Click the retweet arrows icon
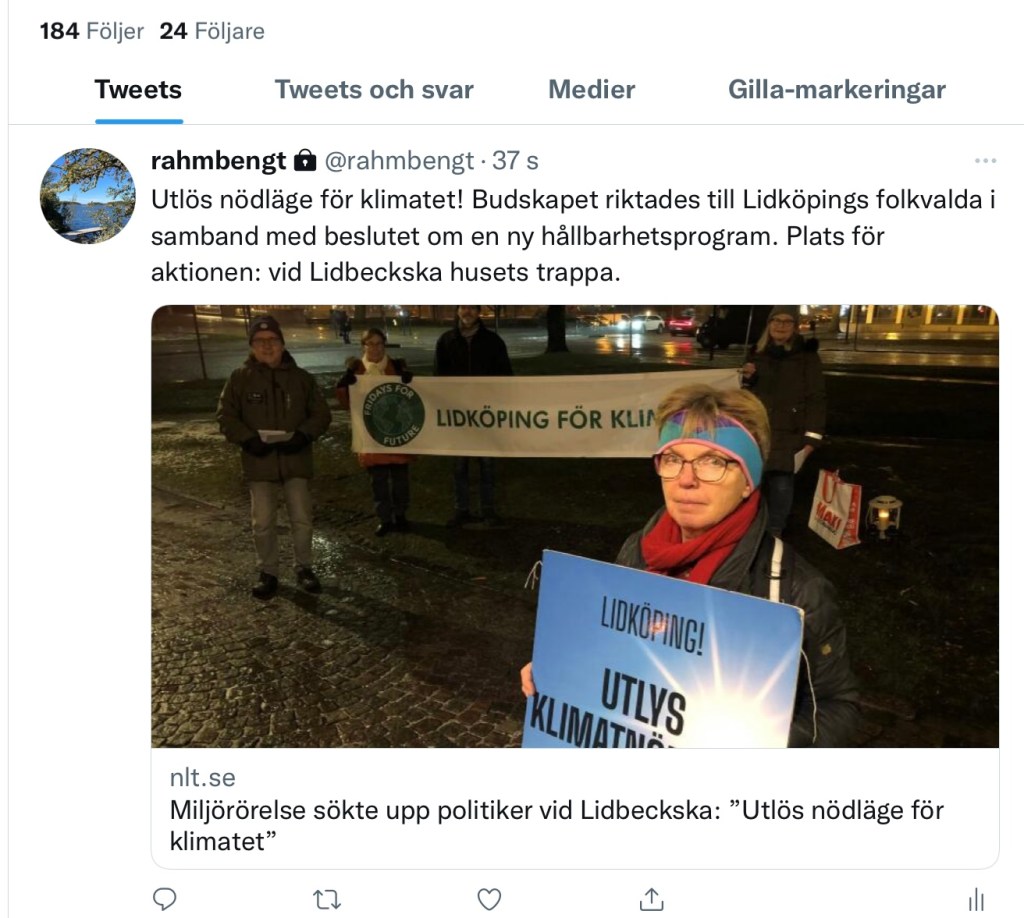 pos(327,900)
